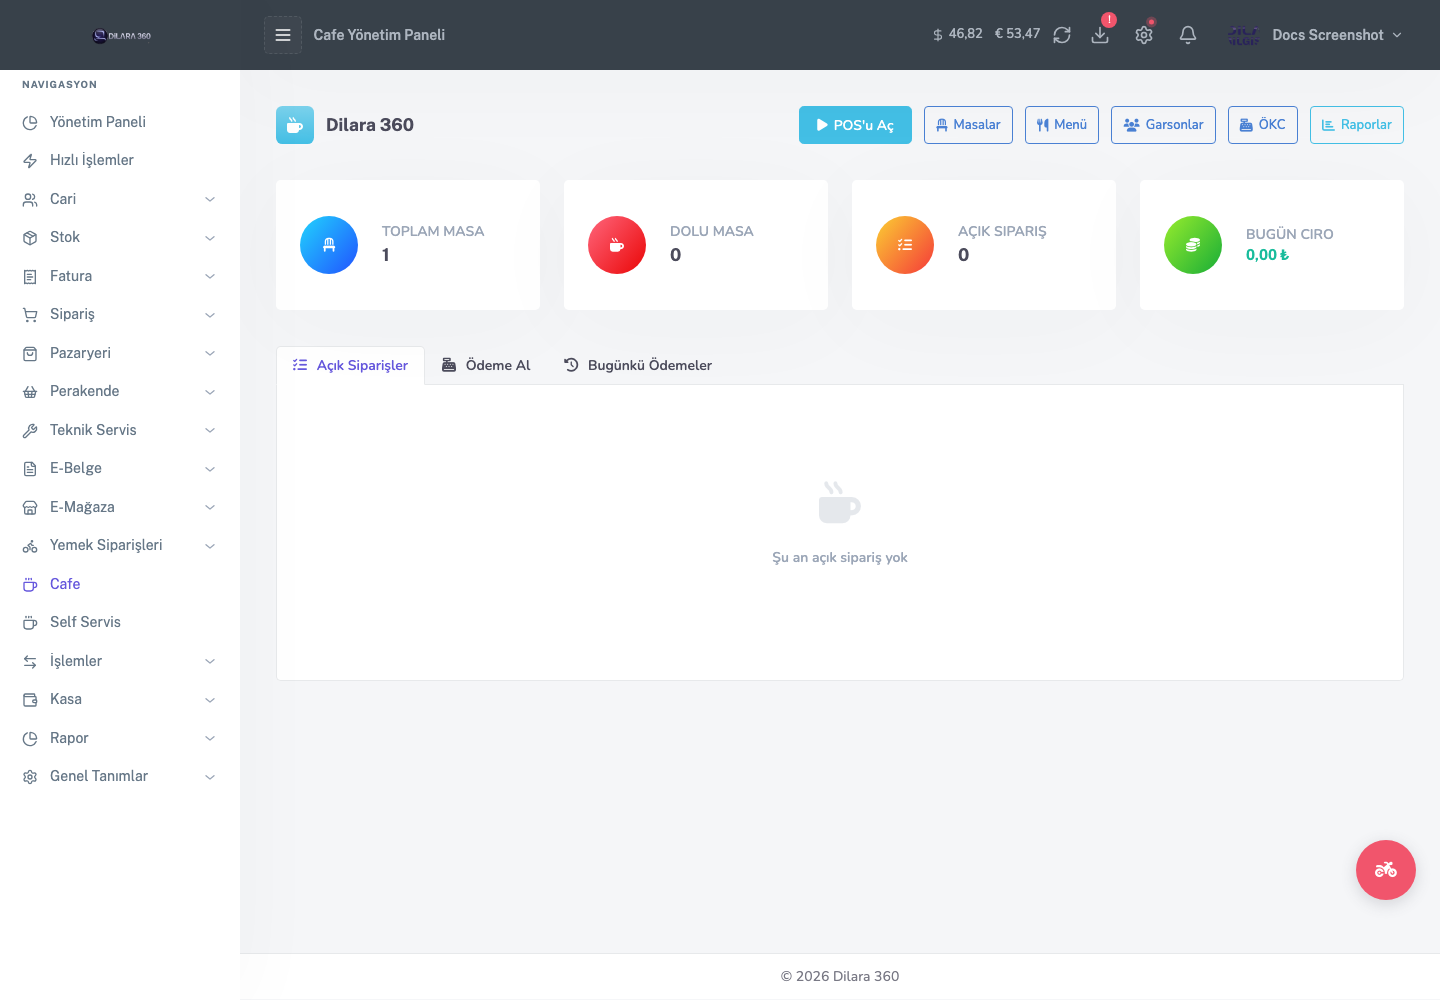
Task: Open the Docs Screenshot user dropdown
Action: click(1315, 35)
